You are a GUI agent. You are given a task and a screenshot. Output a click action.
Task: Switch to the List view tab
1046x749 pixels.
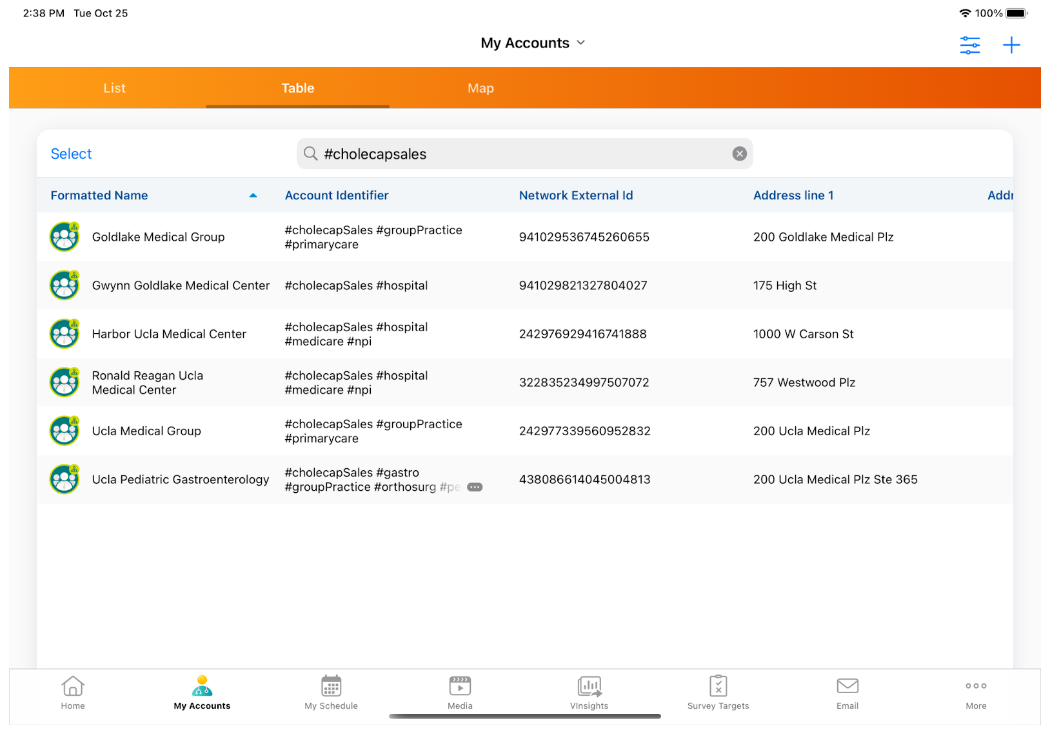click(x=114, y=88)
